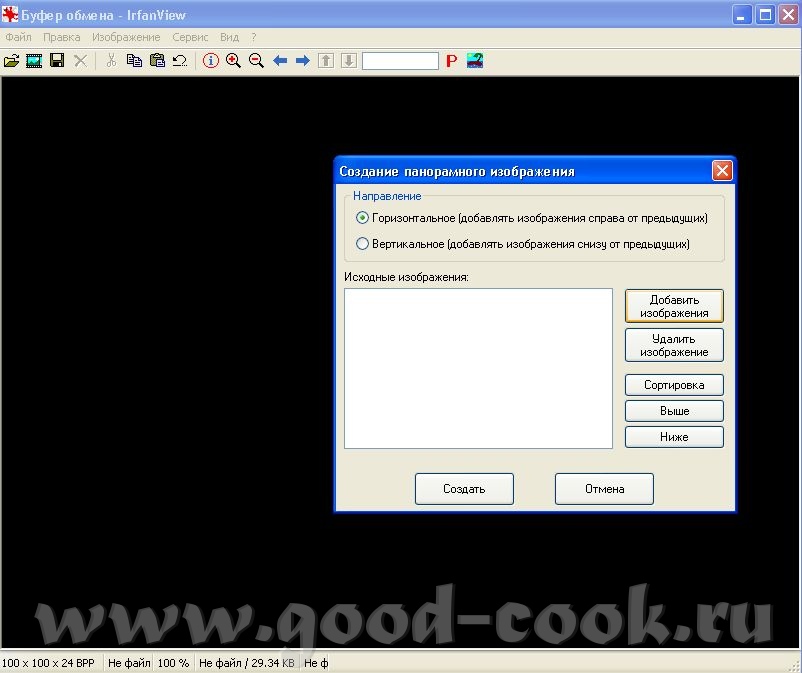The height and width of the screenshot is (673, 802).
Task: Open image Information red circle icon
Action: pyautogui.click(x=210, y=61)
